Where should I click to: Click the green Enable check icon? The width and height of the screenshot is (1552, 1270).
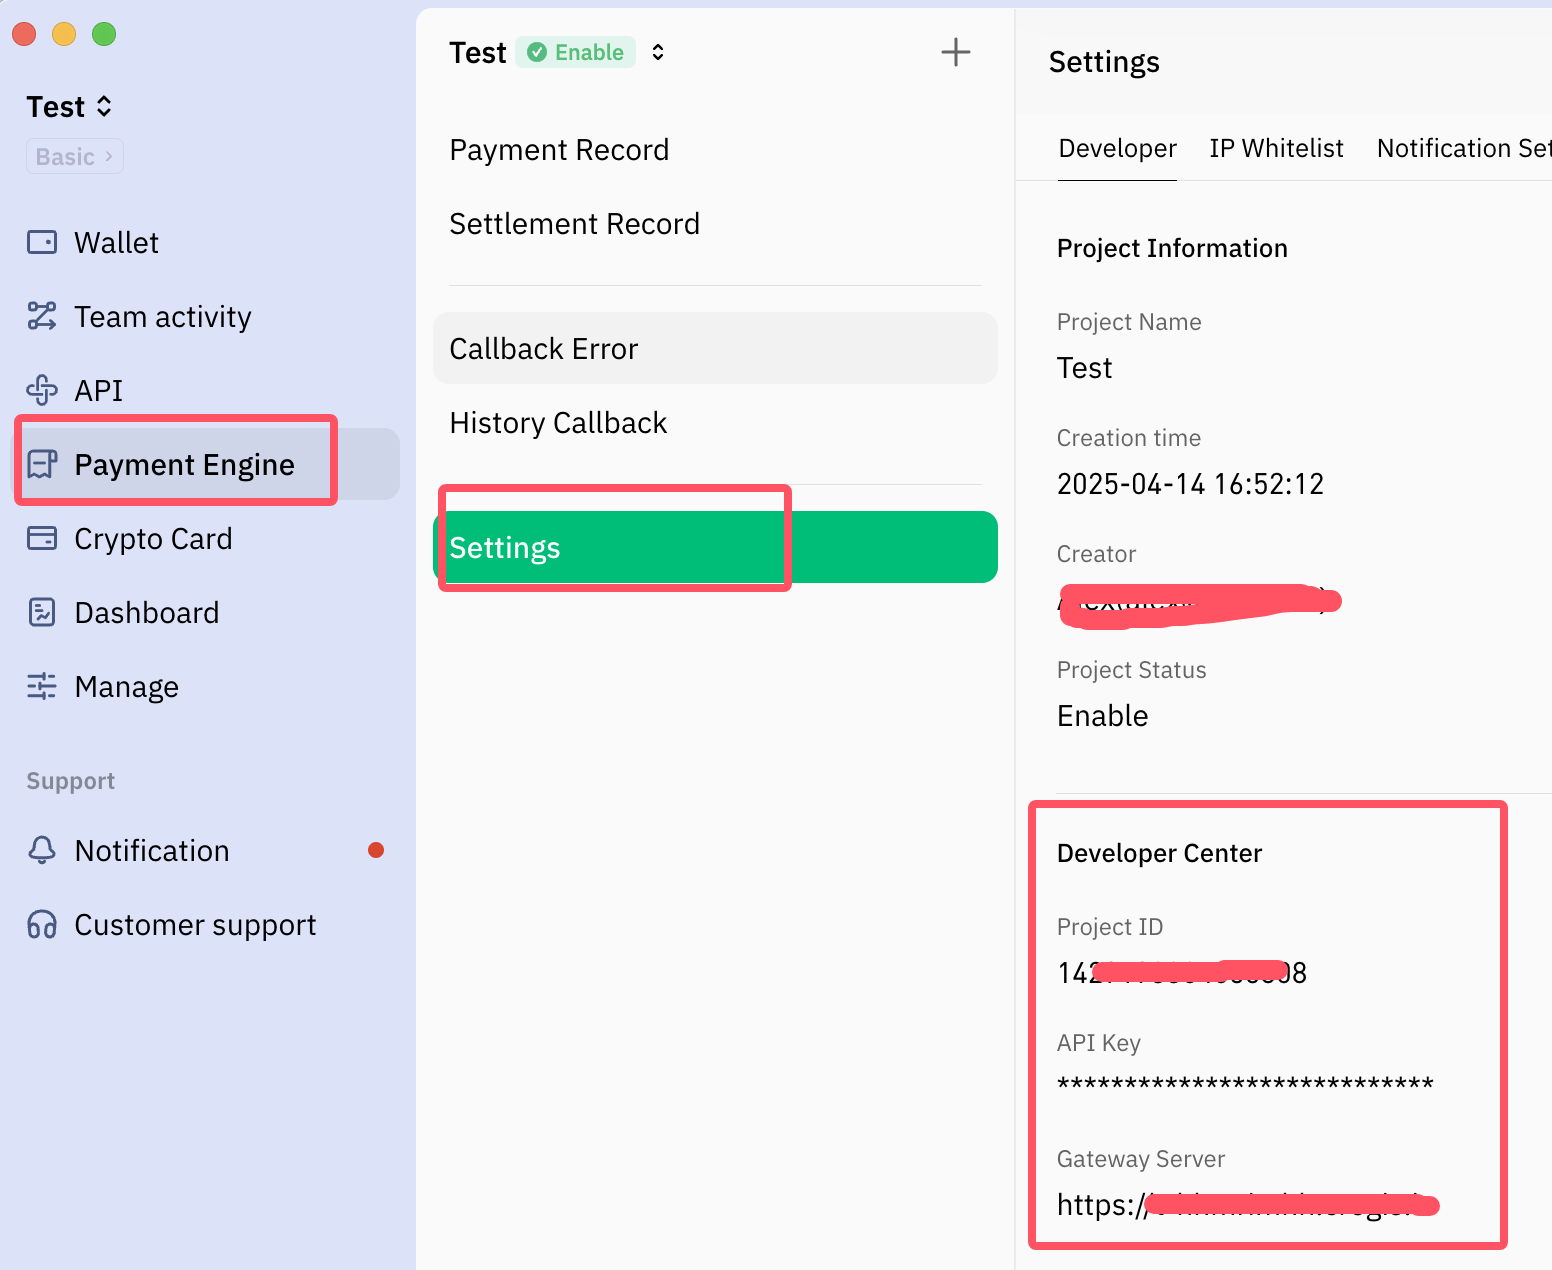click(537, 52)
